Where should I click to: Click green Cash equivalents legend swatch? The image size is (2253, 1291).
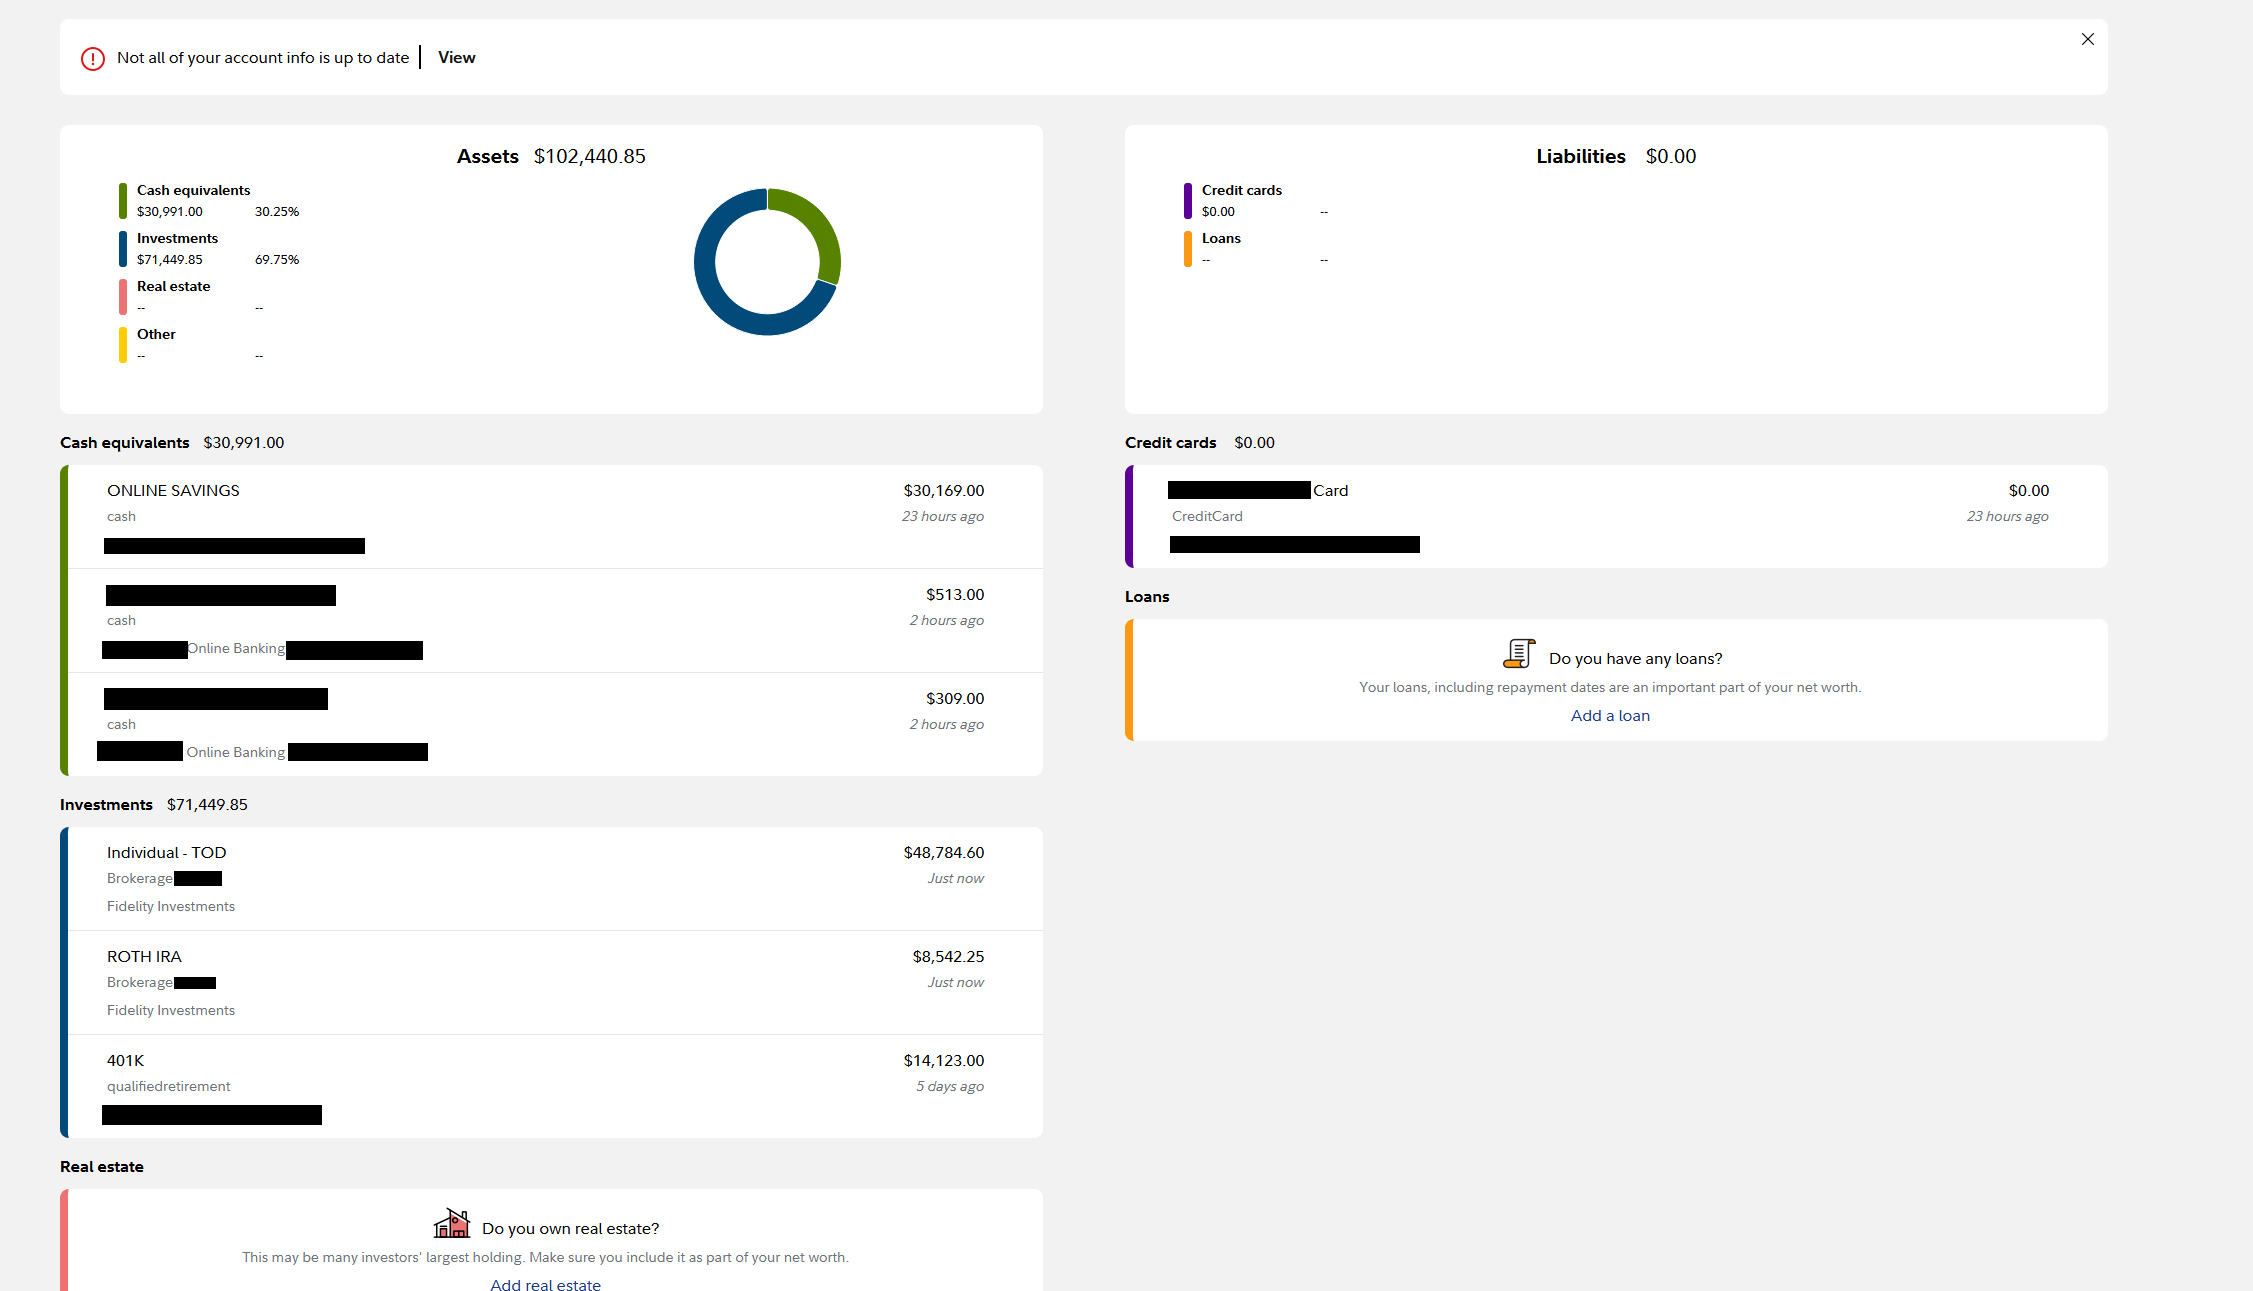123,201
